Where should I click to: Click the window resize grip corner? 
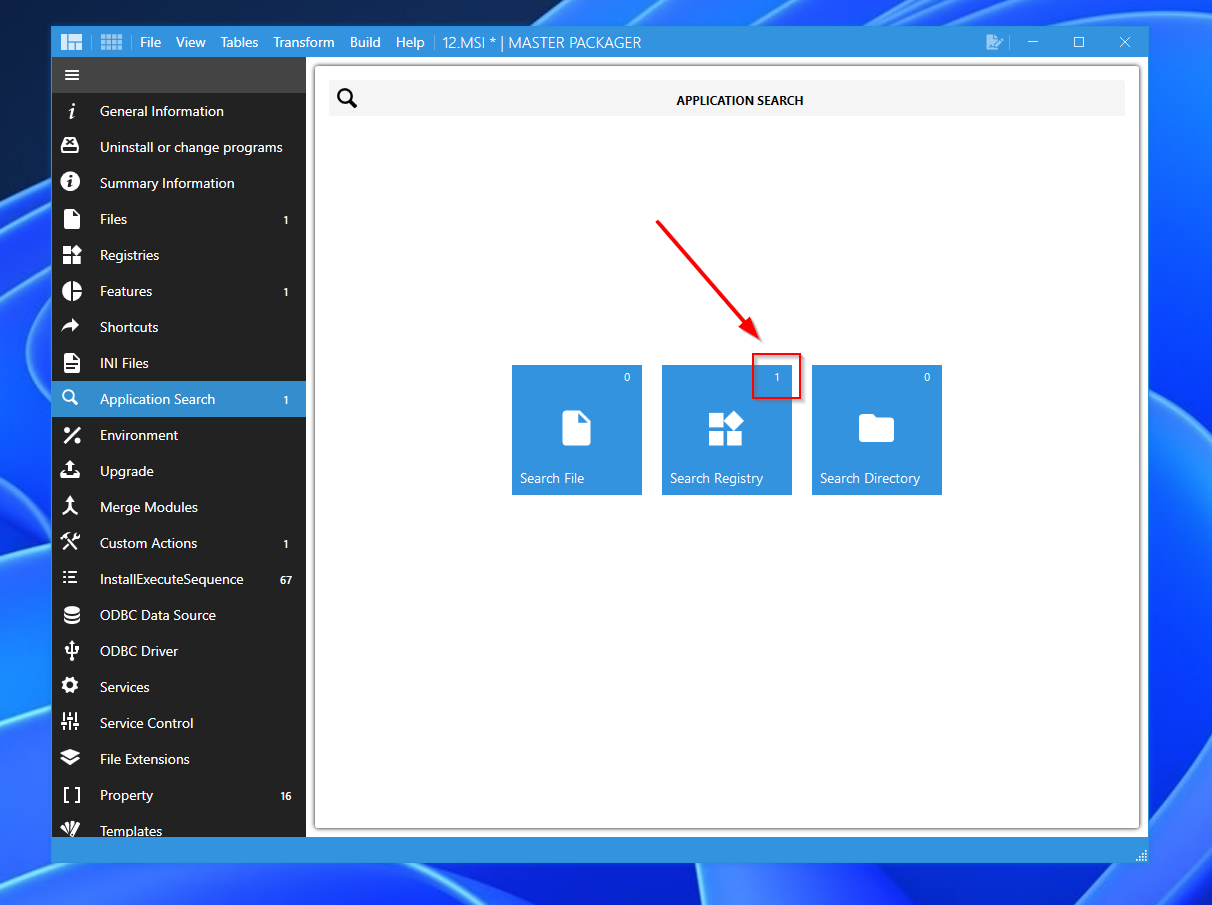pos(1141,856)
